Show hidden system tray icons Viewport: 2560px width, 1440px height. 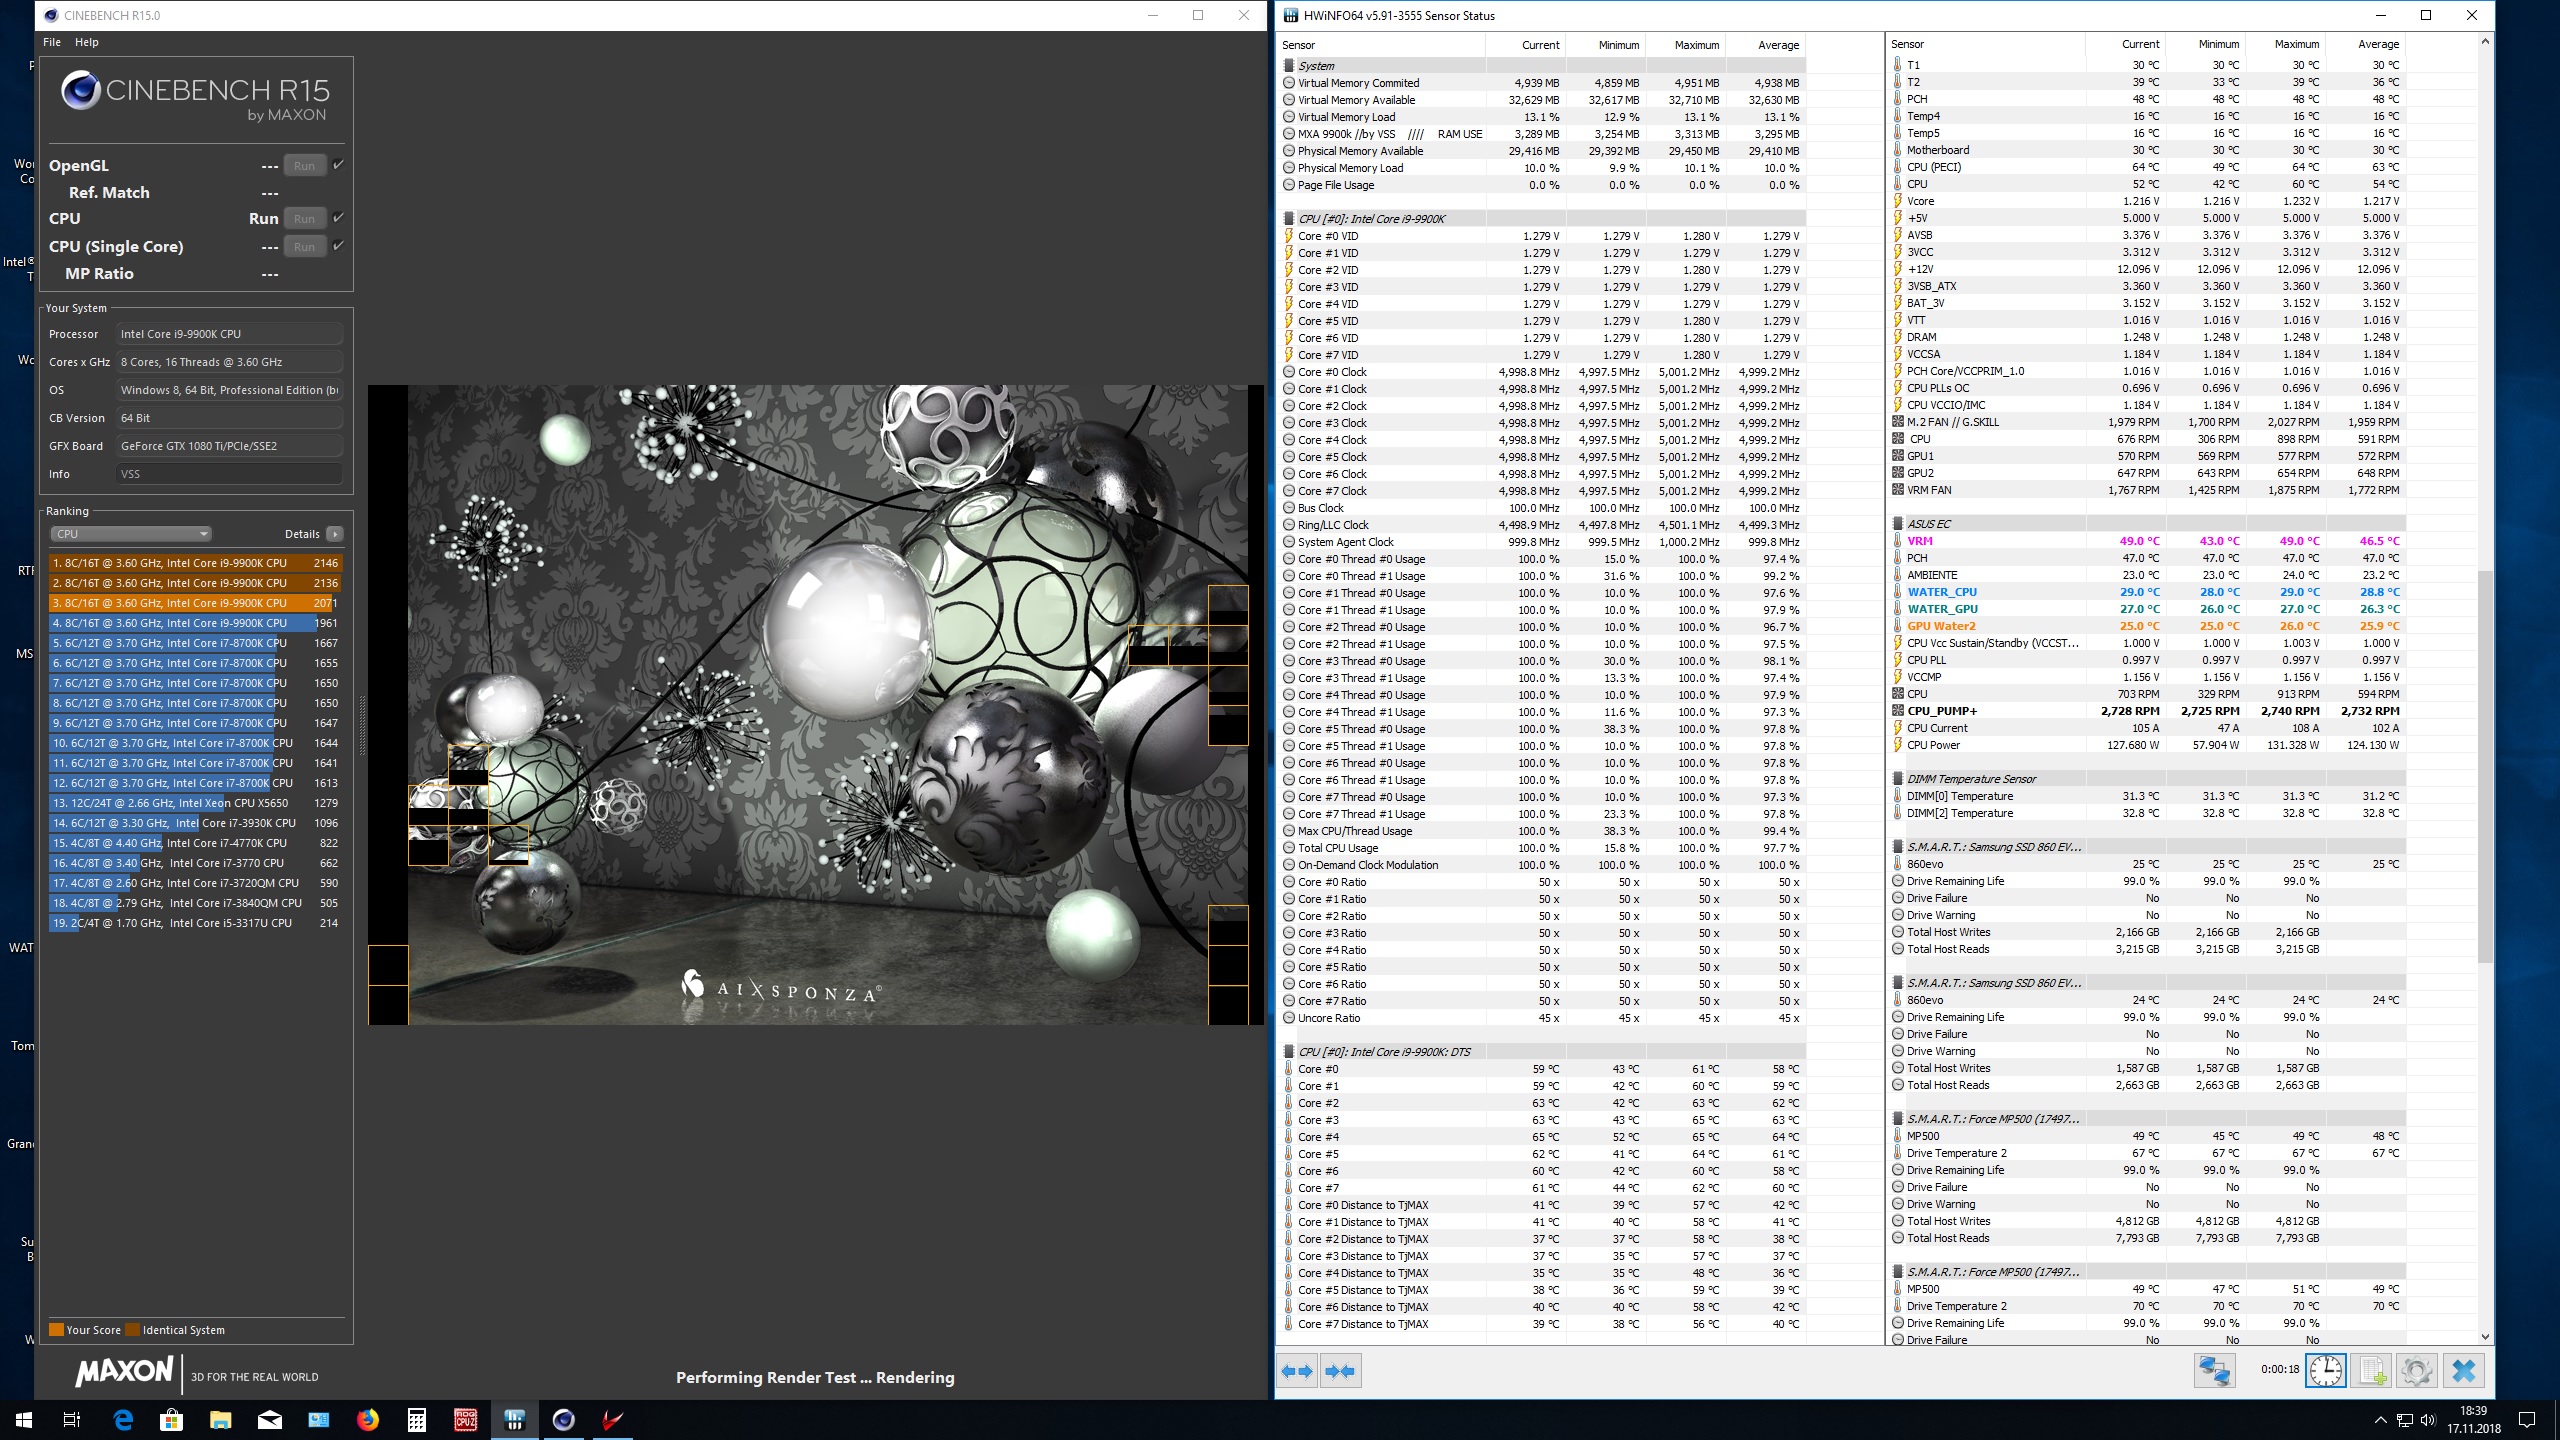(x=2380, y=1420)
